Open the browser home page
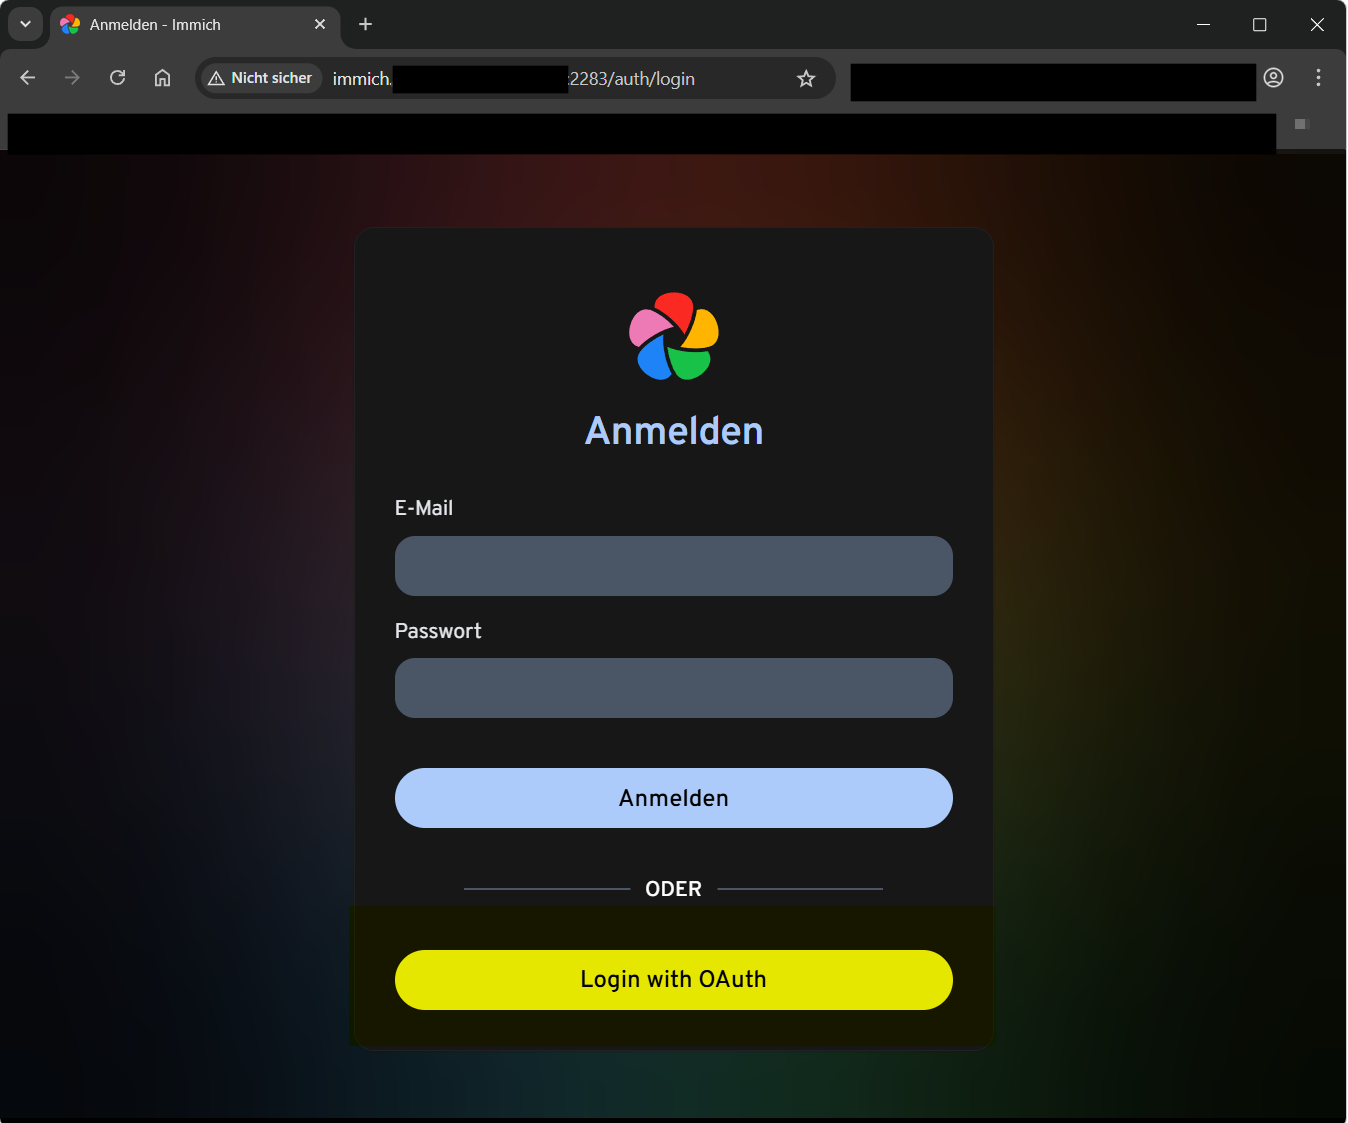1348x1123 pixels. point(162,78)
